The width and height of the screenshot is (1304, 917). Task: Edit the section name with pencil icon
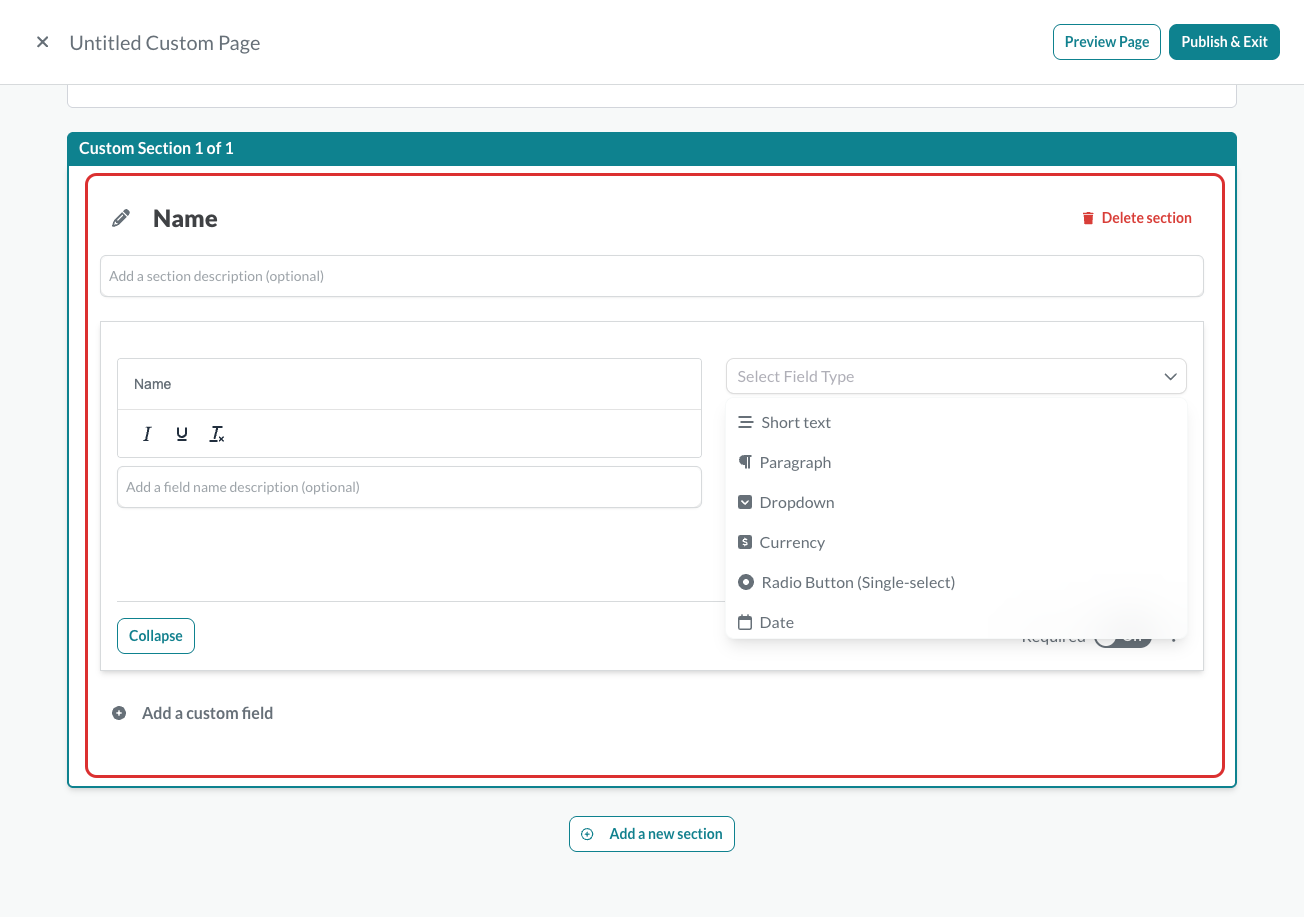click(121, 218)
